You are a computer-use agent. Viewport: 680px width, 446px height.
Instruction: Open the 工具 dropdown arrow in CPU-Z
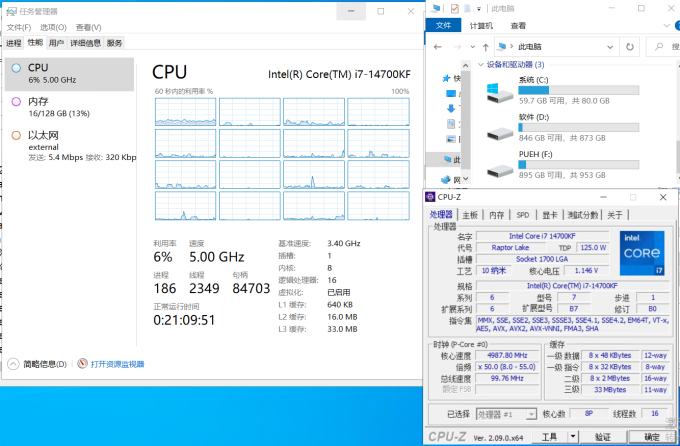pos(573,437)
